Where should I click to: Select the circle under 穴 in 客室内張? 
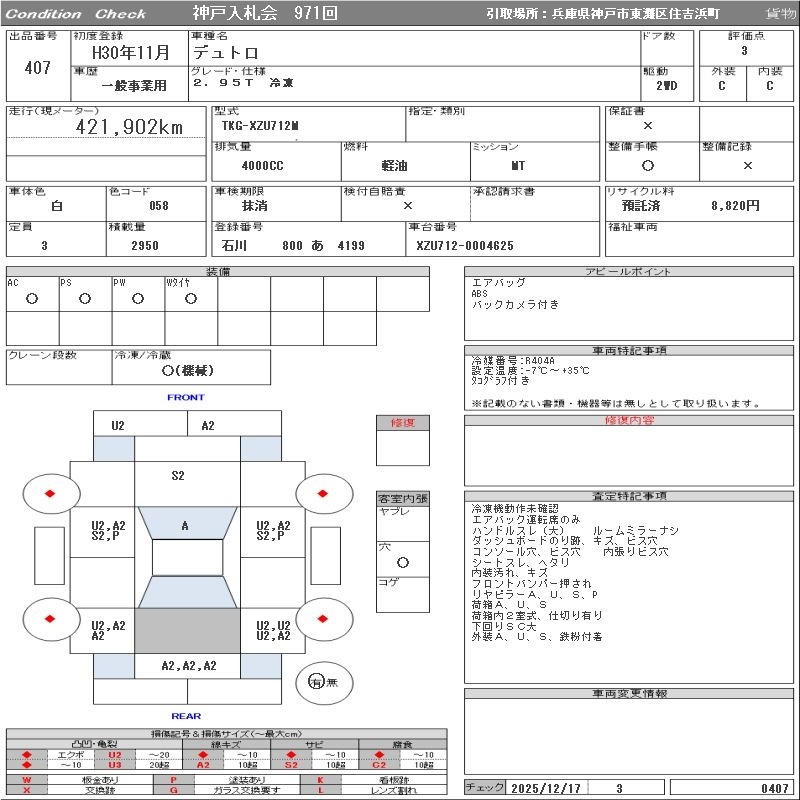402,562
